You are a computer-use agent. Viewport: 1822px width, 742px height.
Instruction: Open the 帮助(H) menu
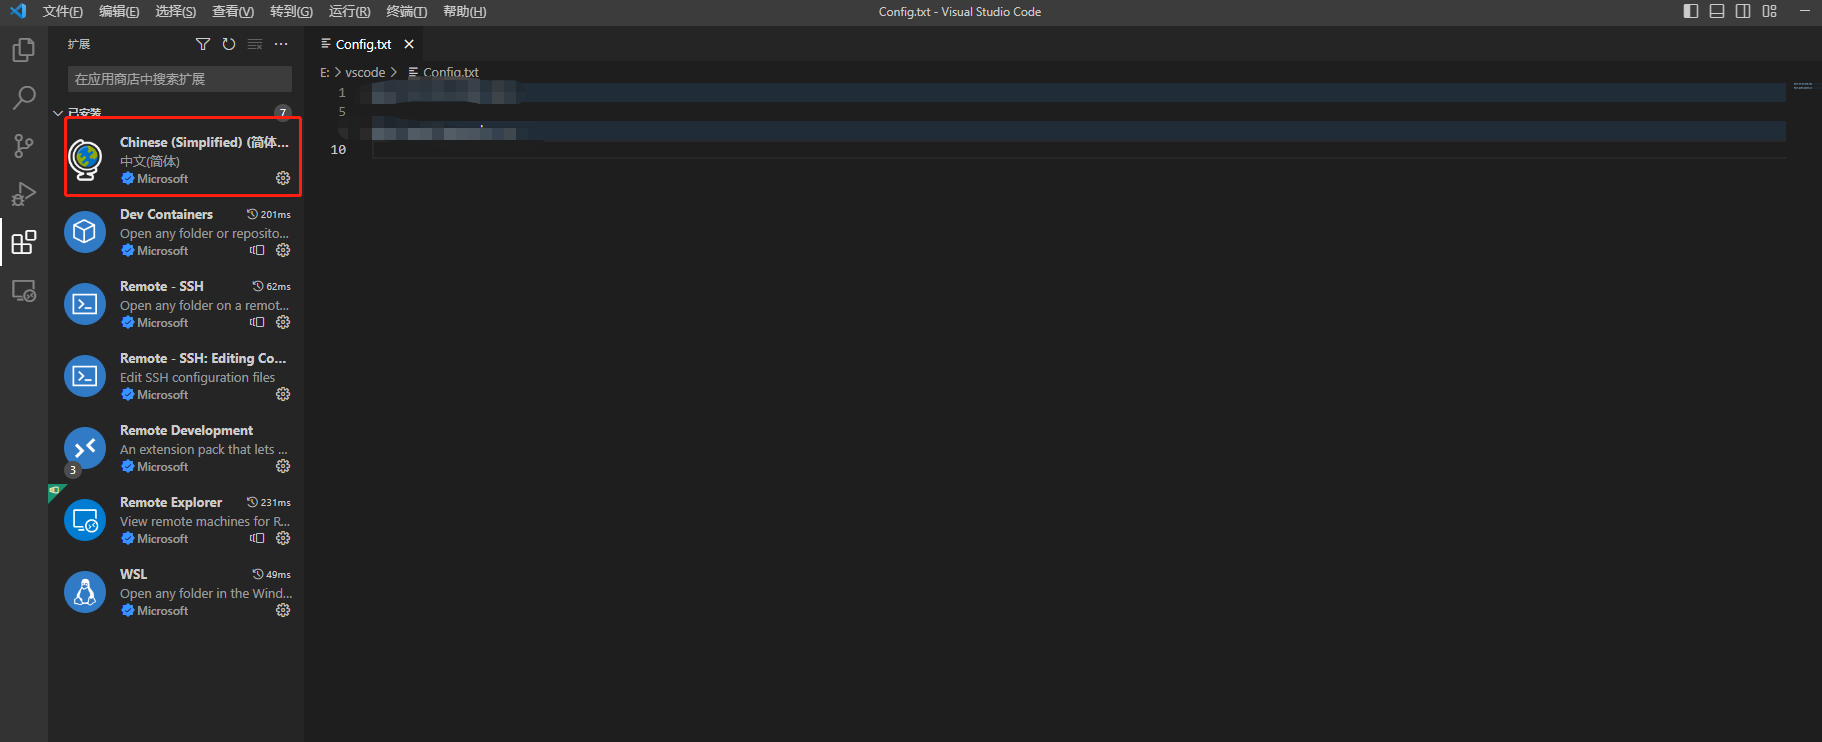pyautogui.click(x=464, y=12)
